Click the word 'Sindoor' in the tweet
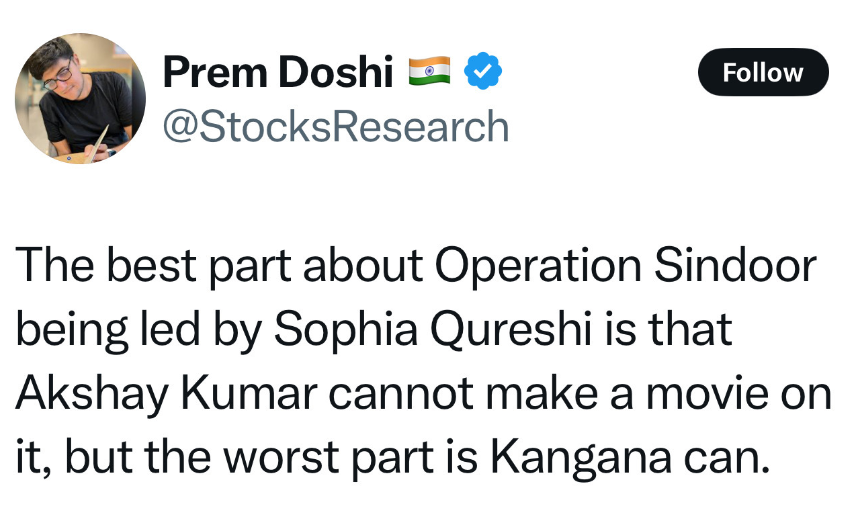 click(x=735, y=265)
